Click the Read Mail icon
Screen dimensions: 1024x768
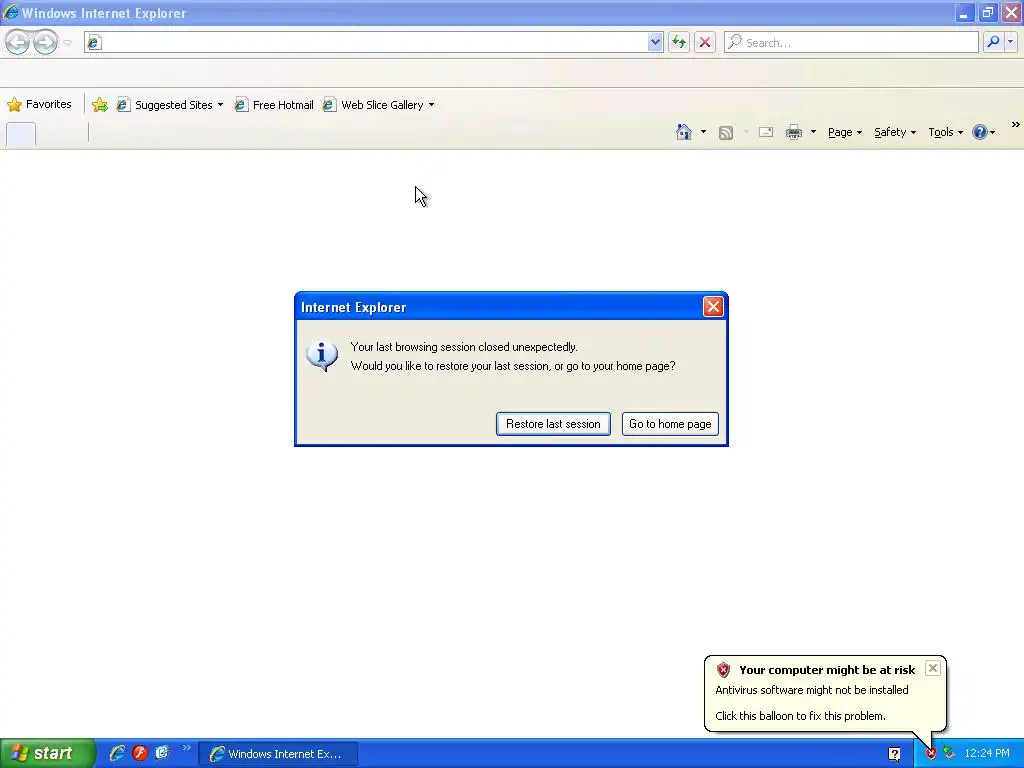(766, 133)
